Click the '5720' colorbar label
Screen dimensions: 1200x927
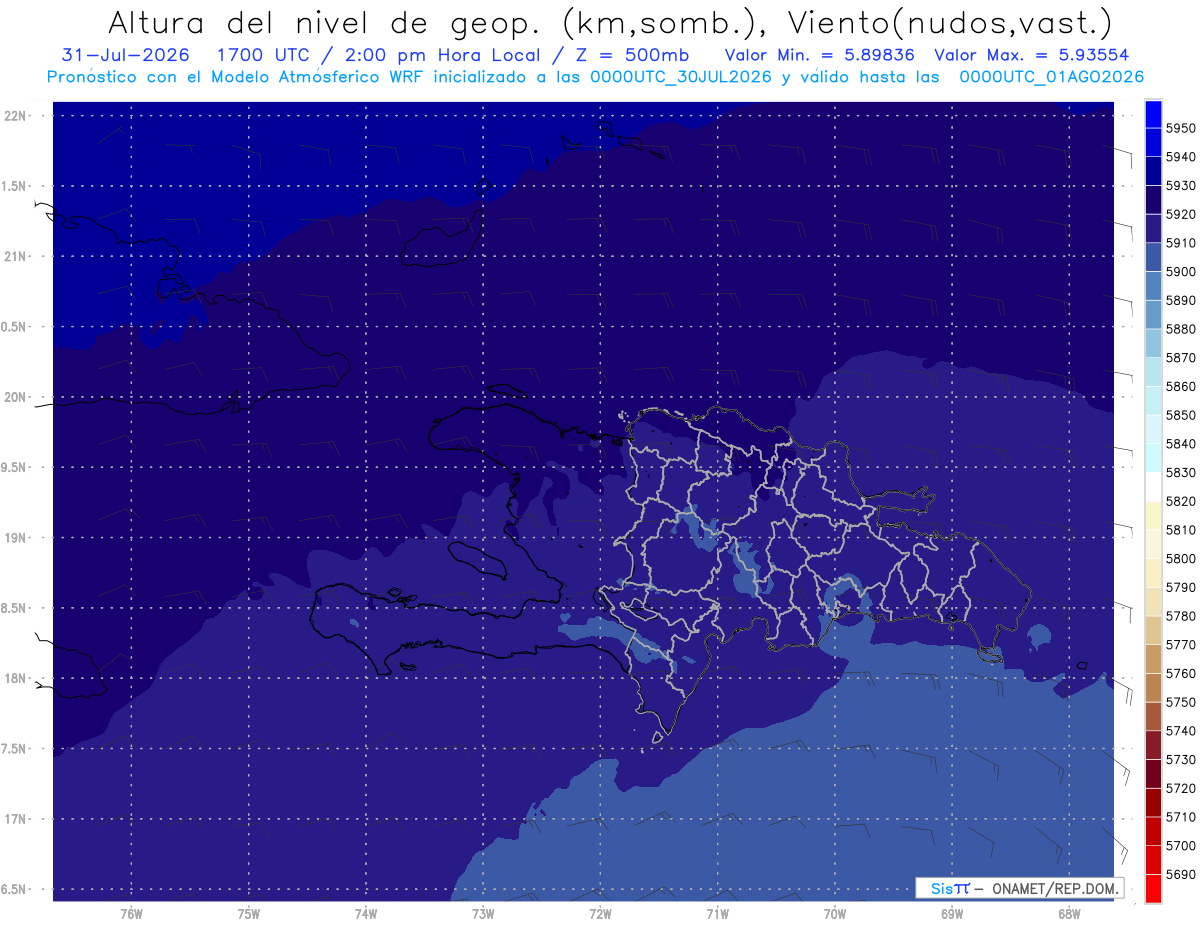(1181, 788)
